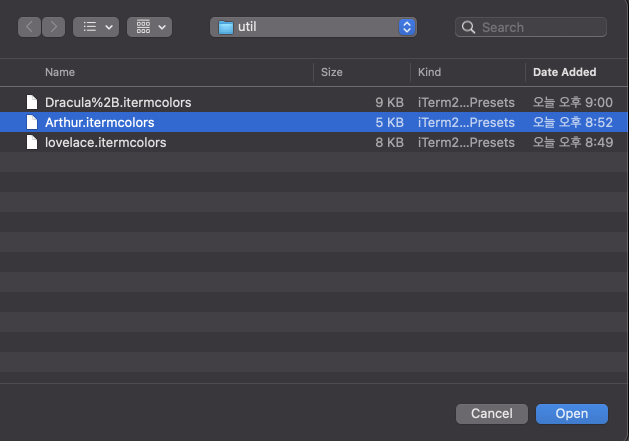Go back with the left chevron button
Screen dimensions: 629x441
pos(29,27)
